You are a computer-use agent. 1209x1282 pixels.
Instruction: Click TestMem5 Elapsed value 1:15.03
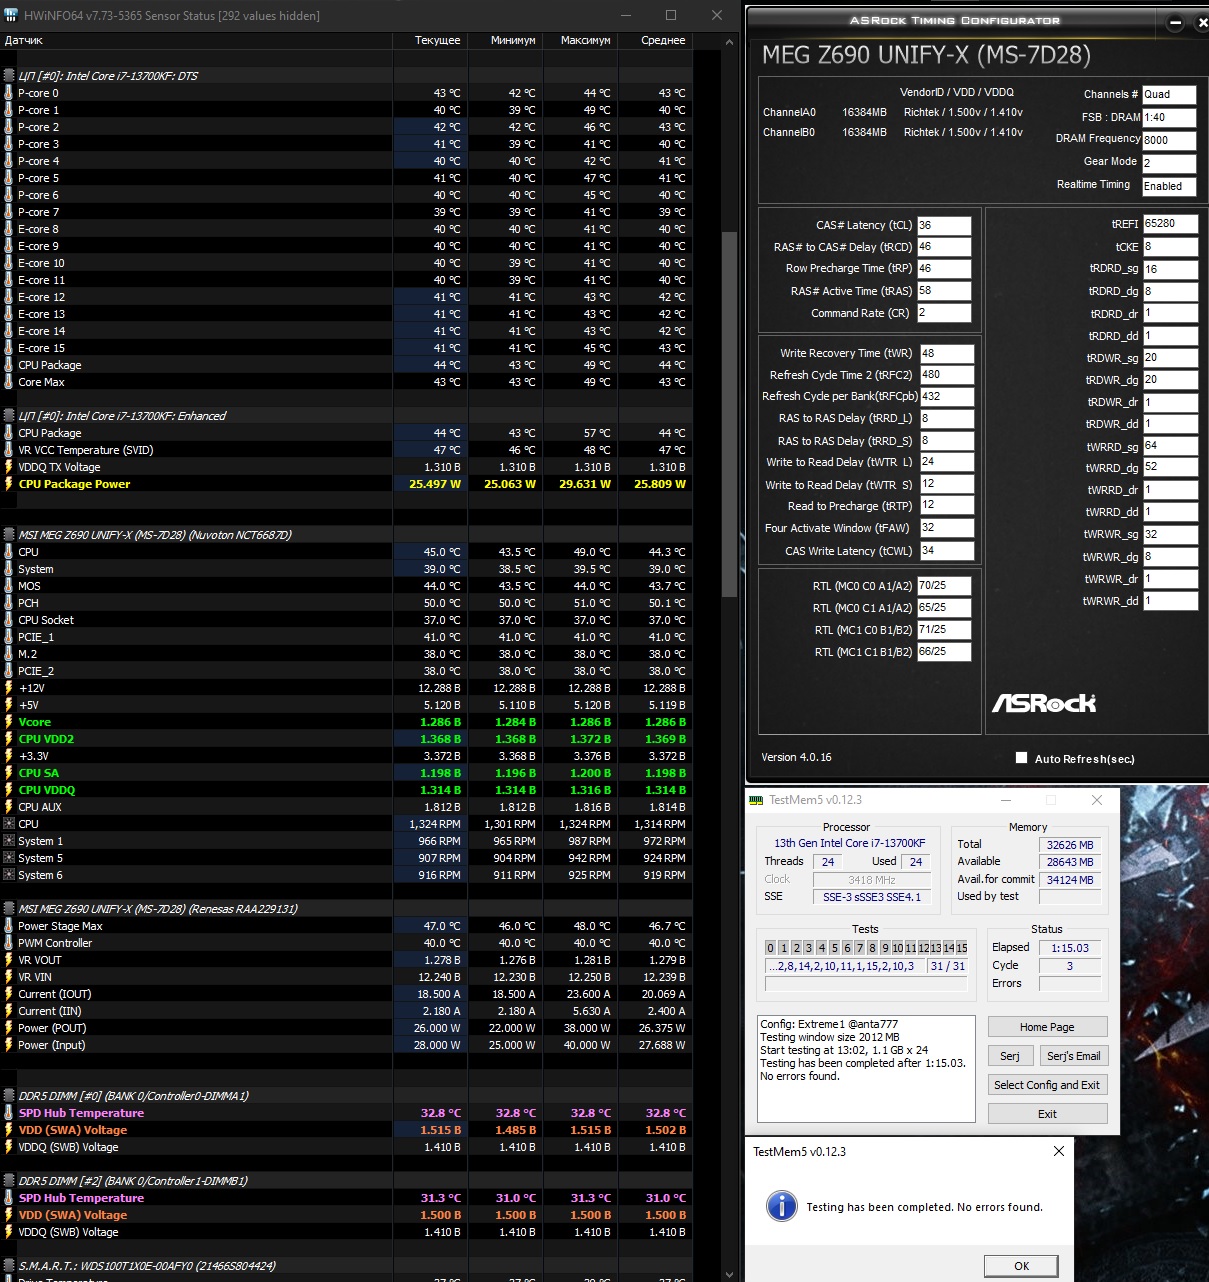(x=1070, y=948)
